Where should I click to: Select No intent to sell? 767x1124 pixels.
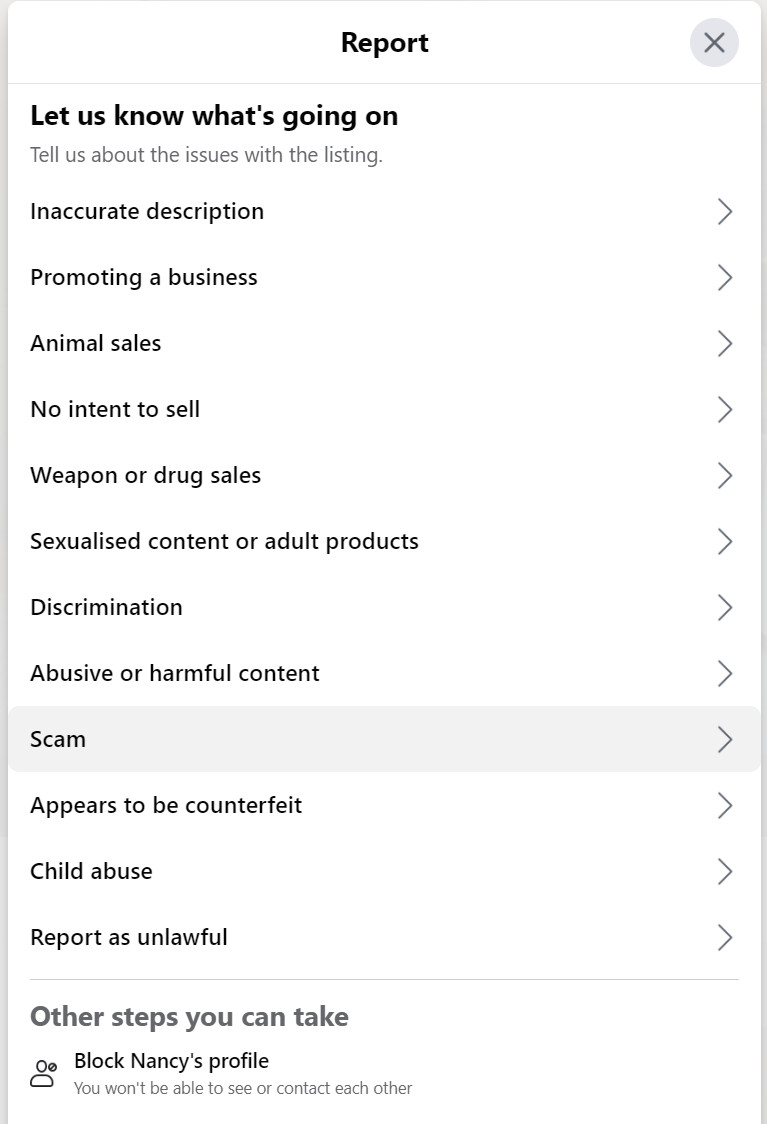[115, 410]
